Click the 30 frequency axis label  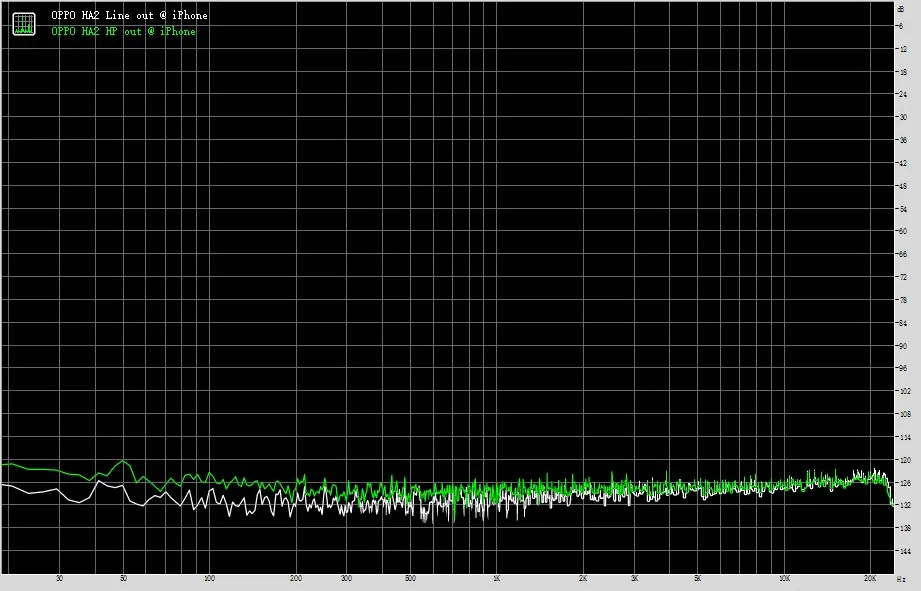tap(59, 579)
